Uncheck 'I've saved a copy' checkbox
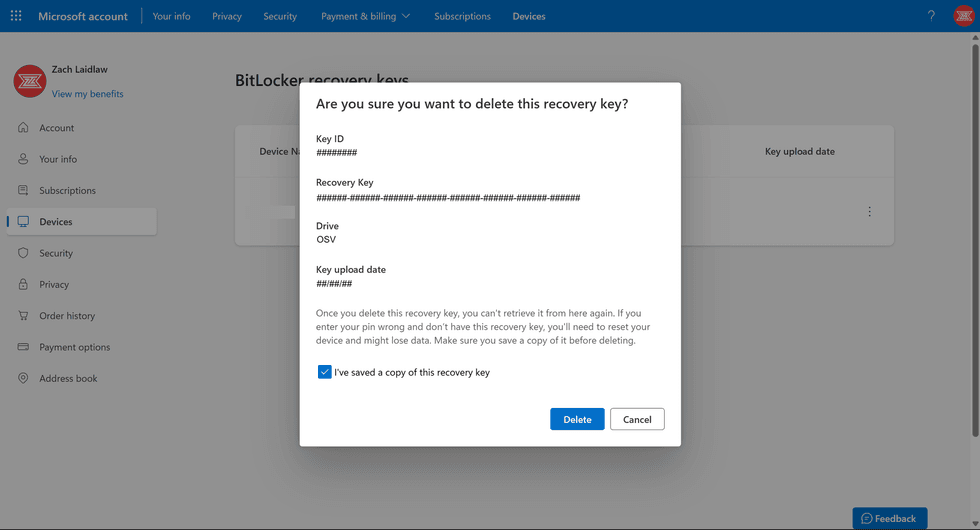The image size is (980, 530). click(324, 372)
